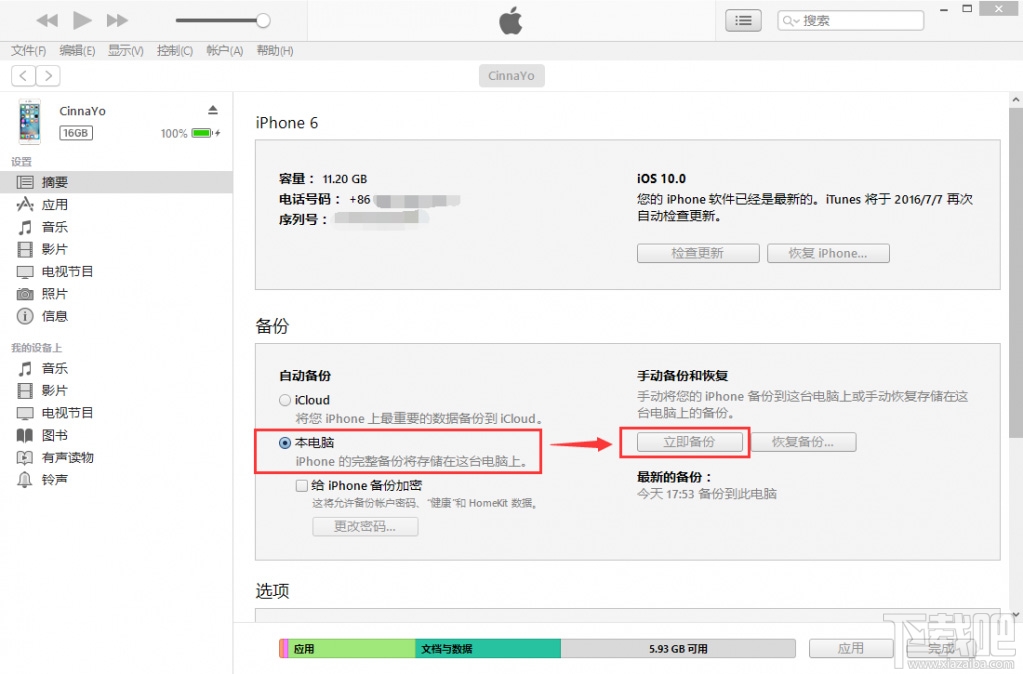Open the 控制(C) menu
Viewport: 1023px width, 674px height.
[x=175, y=50]
